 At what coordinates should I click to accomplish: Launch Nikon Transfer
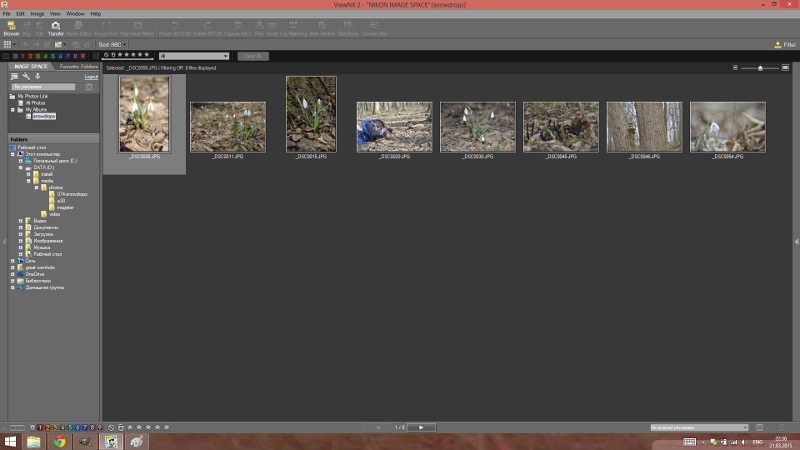56,29
